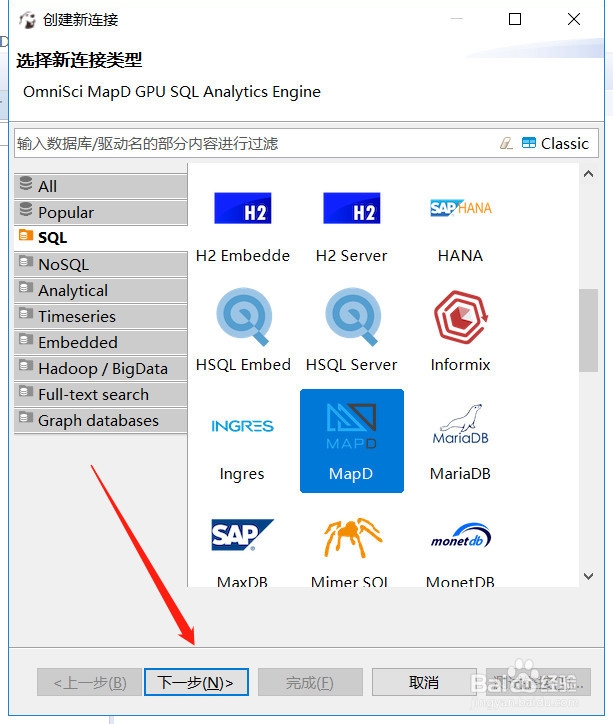The height and width of the screenshot is (724, 613).
Task: Click scroll down arrow of driver list
Action: pyautogui.click(x=589, y=576)
